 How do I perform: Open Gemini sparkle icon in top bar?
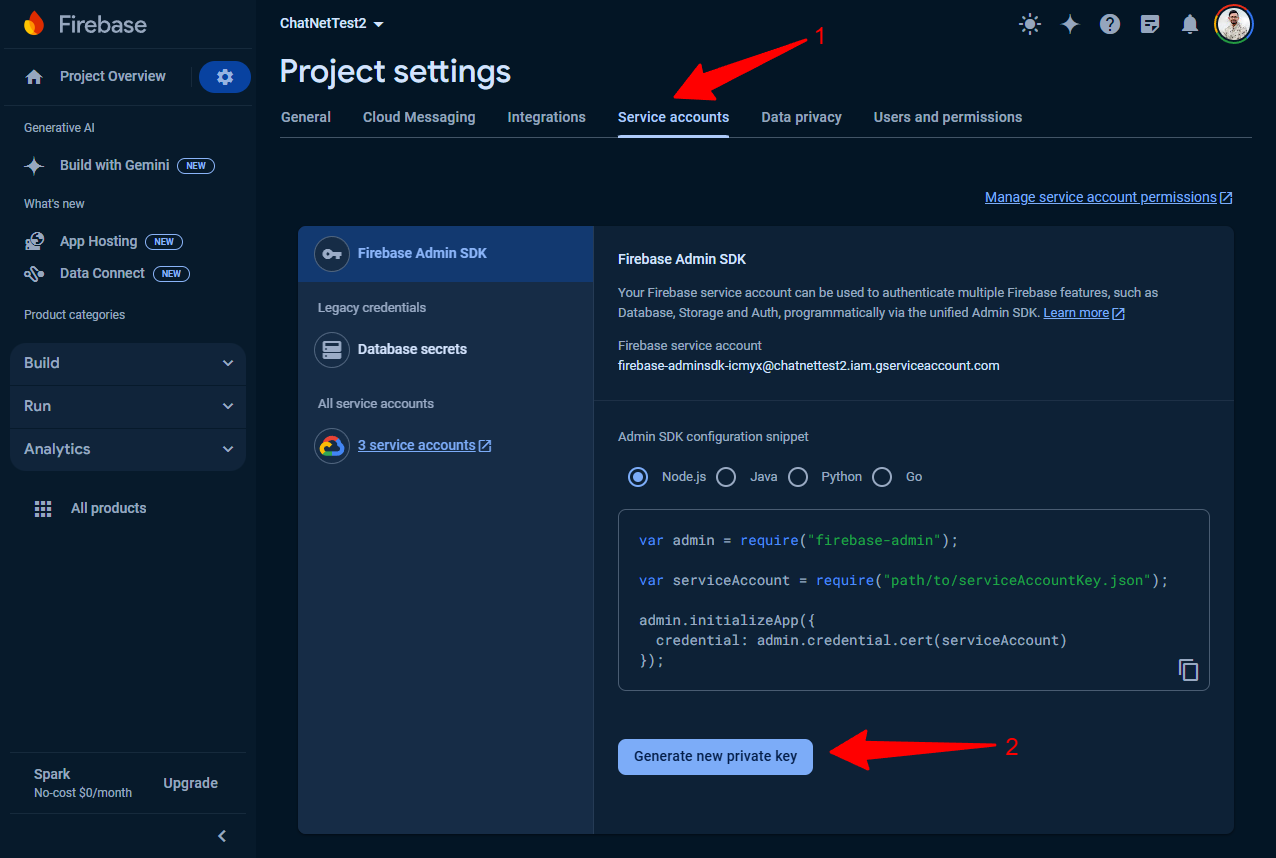1070,24
